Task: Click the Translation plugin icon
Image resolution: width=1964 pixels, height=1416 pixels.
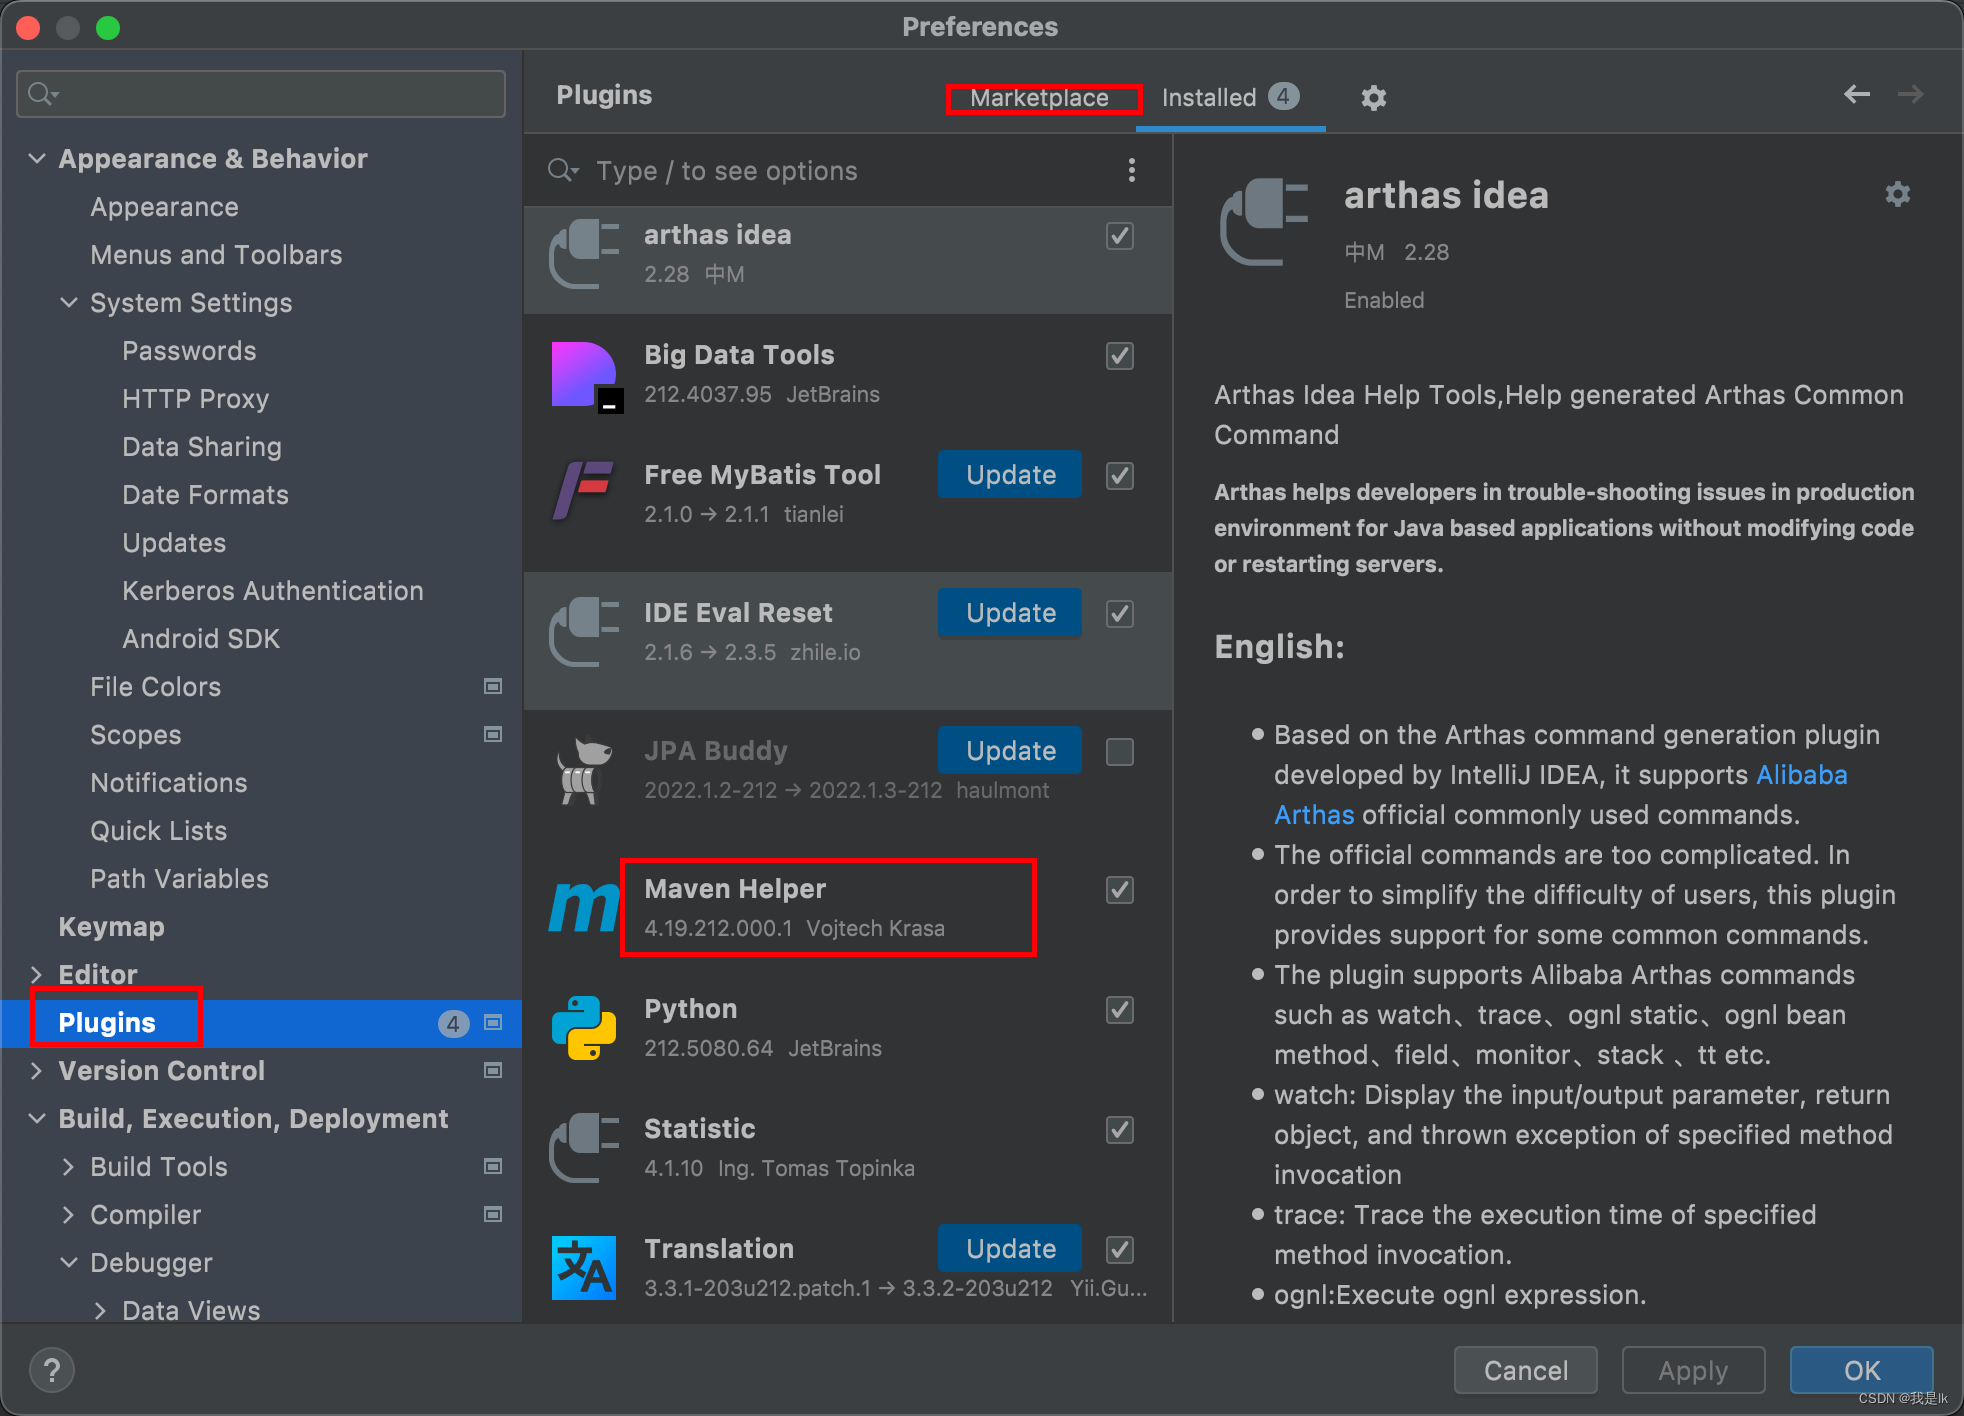Action: point(583,1267)
